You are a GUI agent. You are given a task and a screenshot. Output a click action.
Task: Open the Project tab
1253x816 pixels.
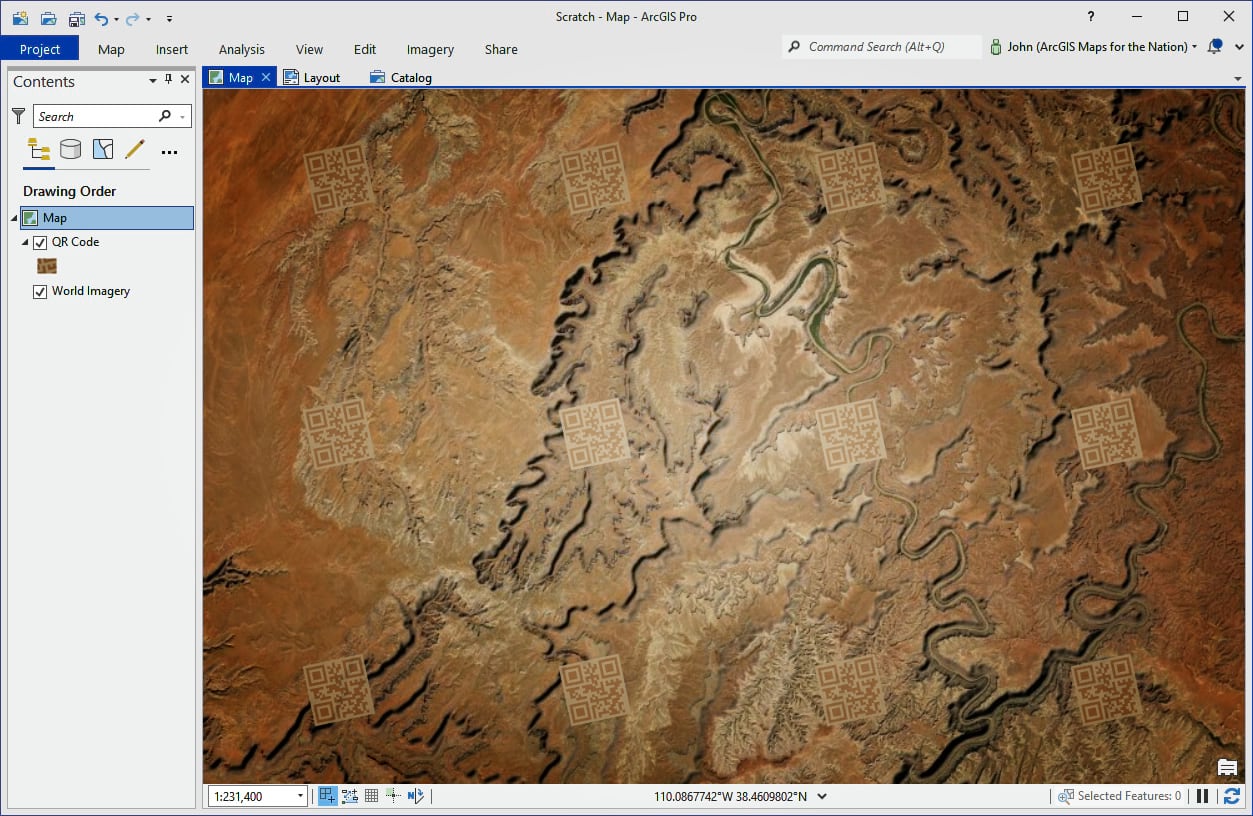coord(40,49)
